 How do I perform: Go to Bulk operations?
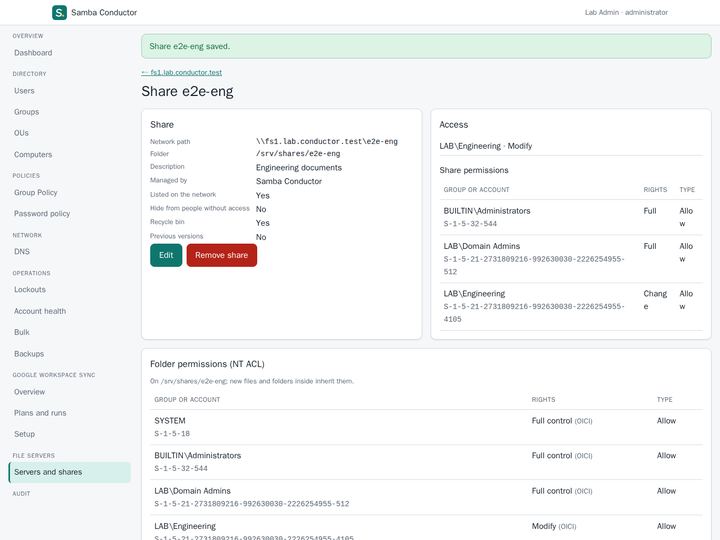tap(22, 332)
